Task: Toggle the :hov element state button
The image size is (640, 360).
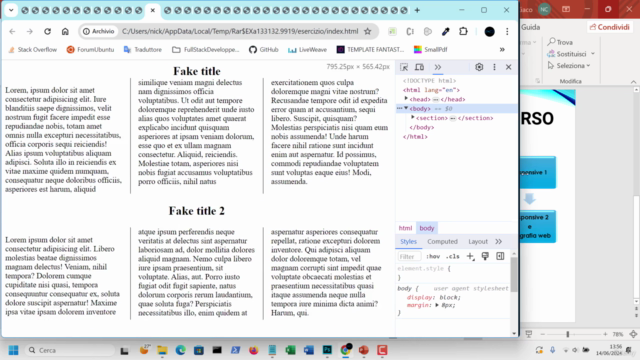Action: point(433,256)
